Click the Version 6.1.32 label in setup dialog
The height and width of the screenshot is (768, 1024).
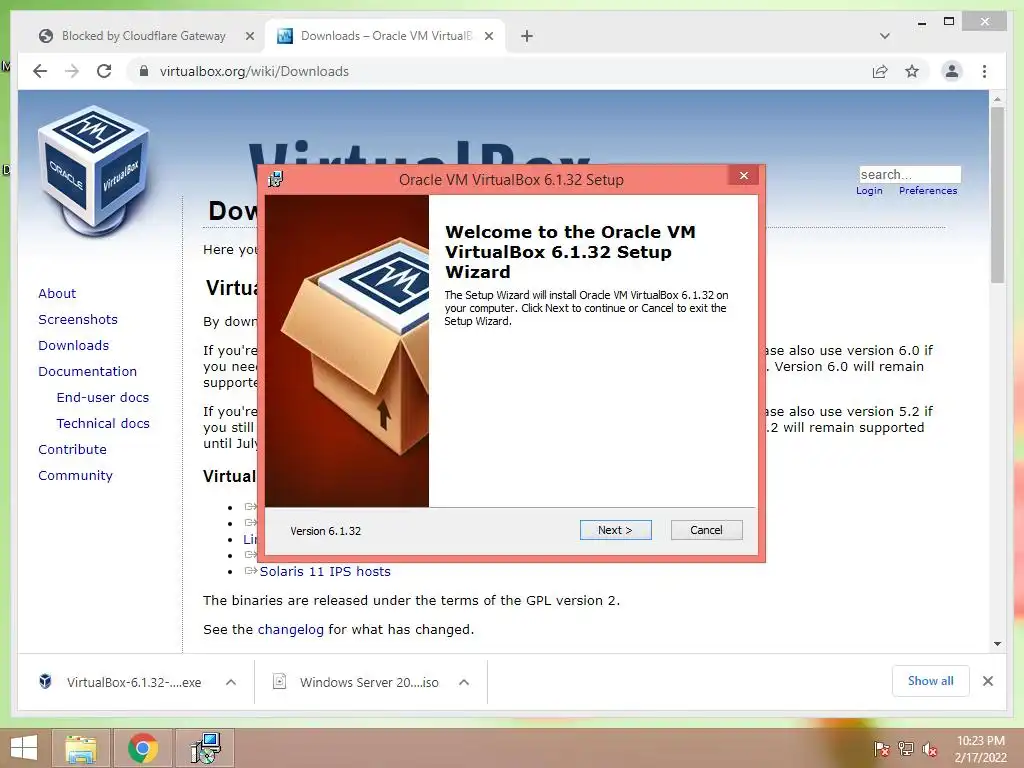pos(325,531)
